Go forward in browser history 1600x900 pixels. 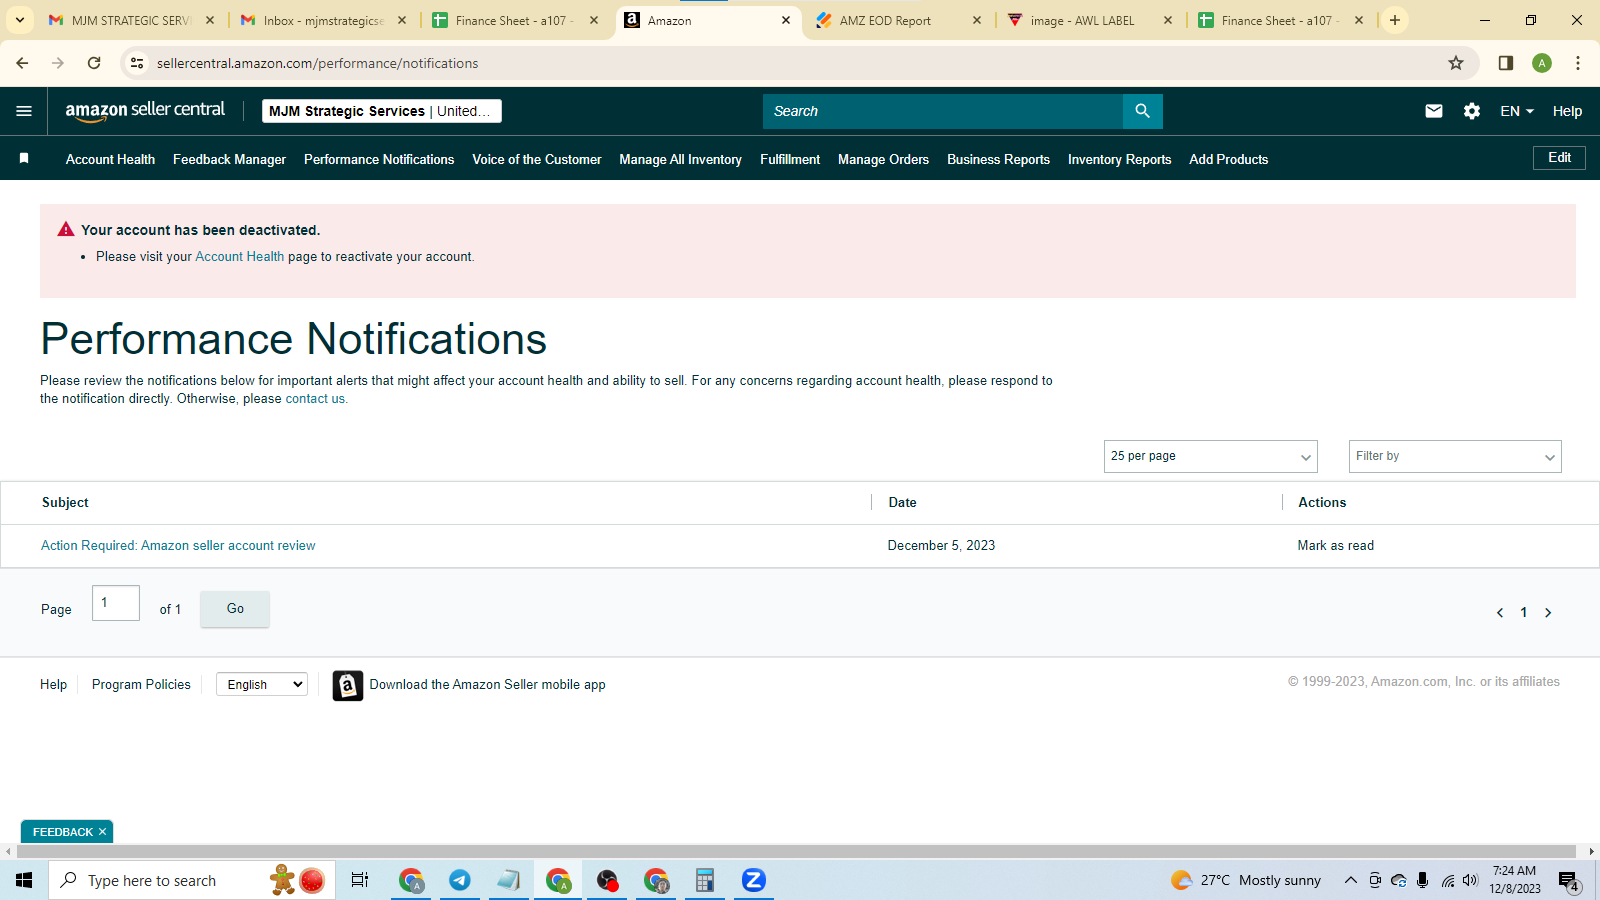(x=58, y=63)
